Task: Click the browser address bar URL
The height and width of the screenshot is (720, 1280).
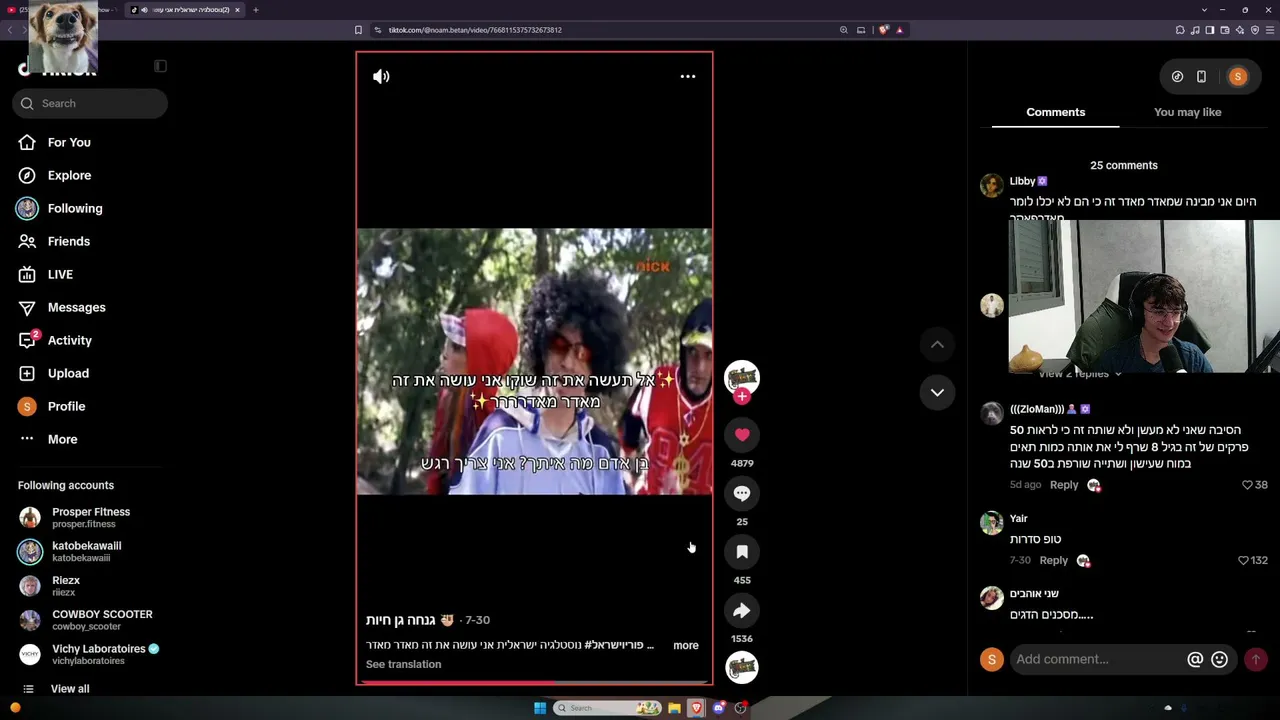Action: pos(475,30)
